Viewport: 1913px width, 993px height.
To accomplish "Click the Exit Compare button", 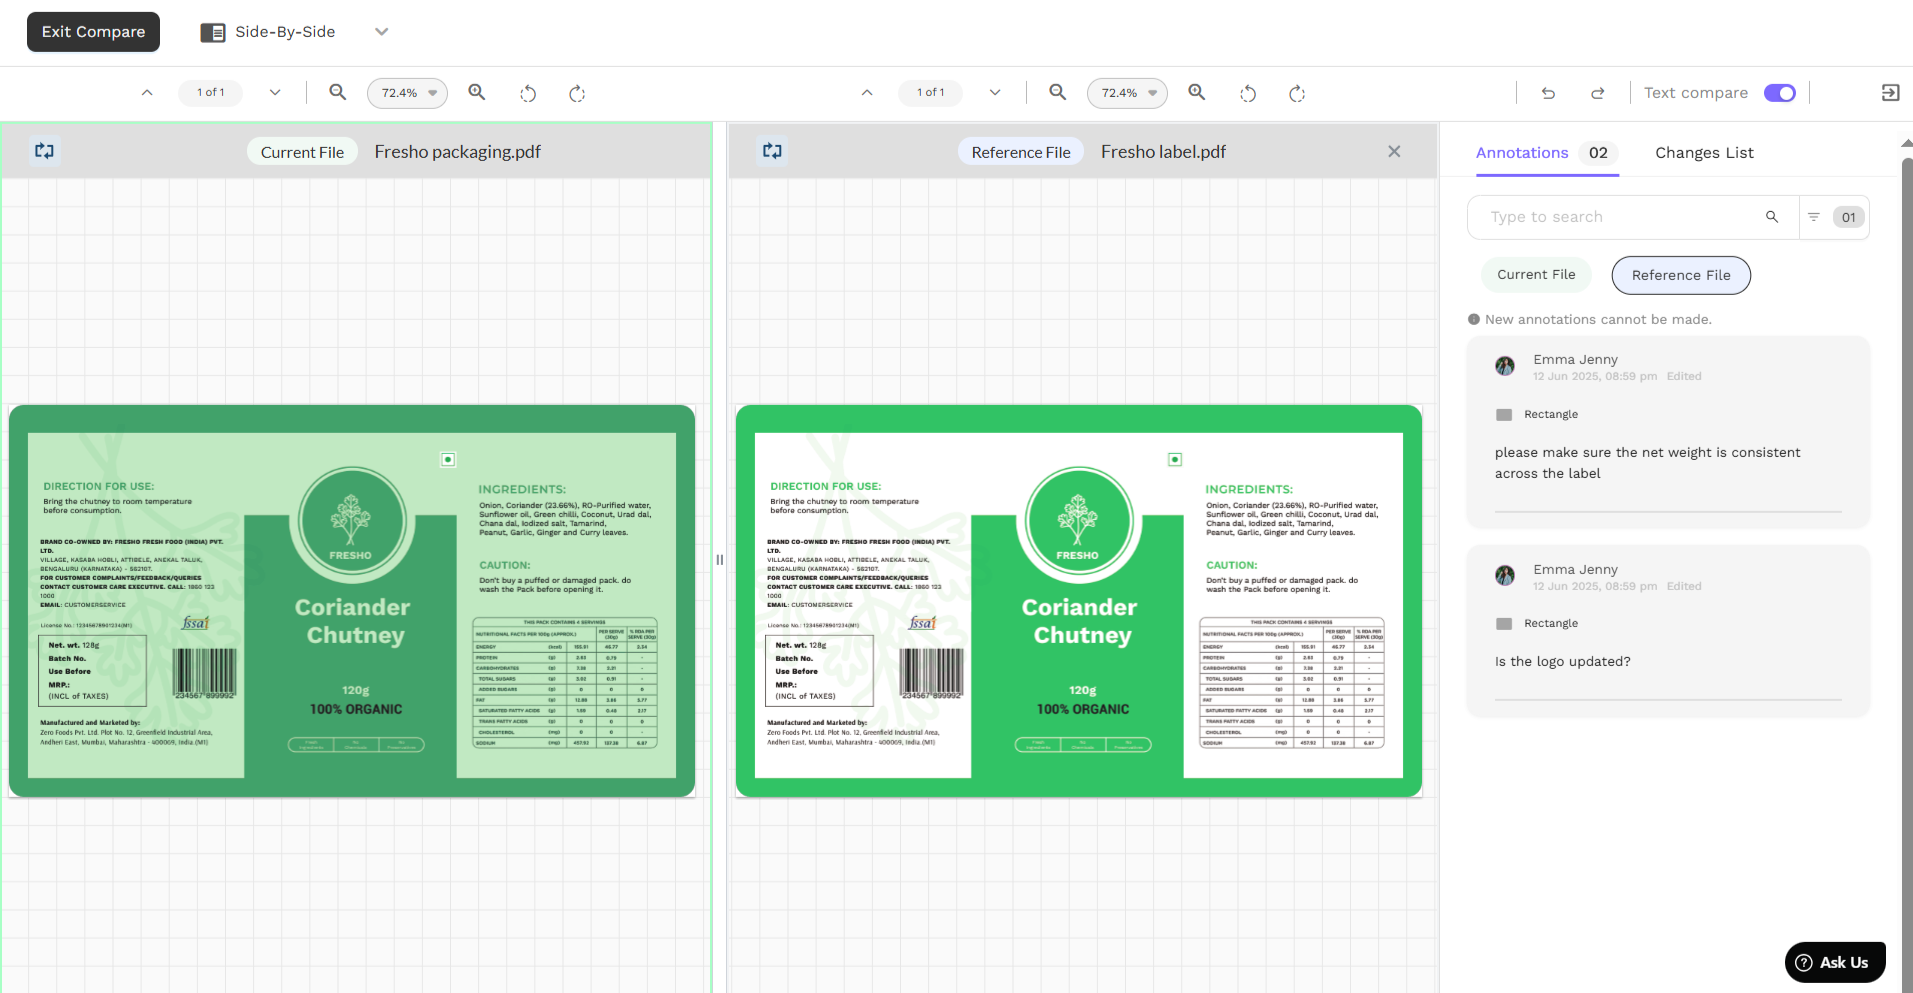I will [93, 32].
